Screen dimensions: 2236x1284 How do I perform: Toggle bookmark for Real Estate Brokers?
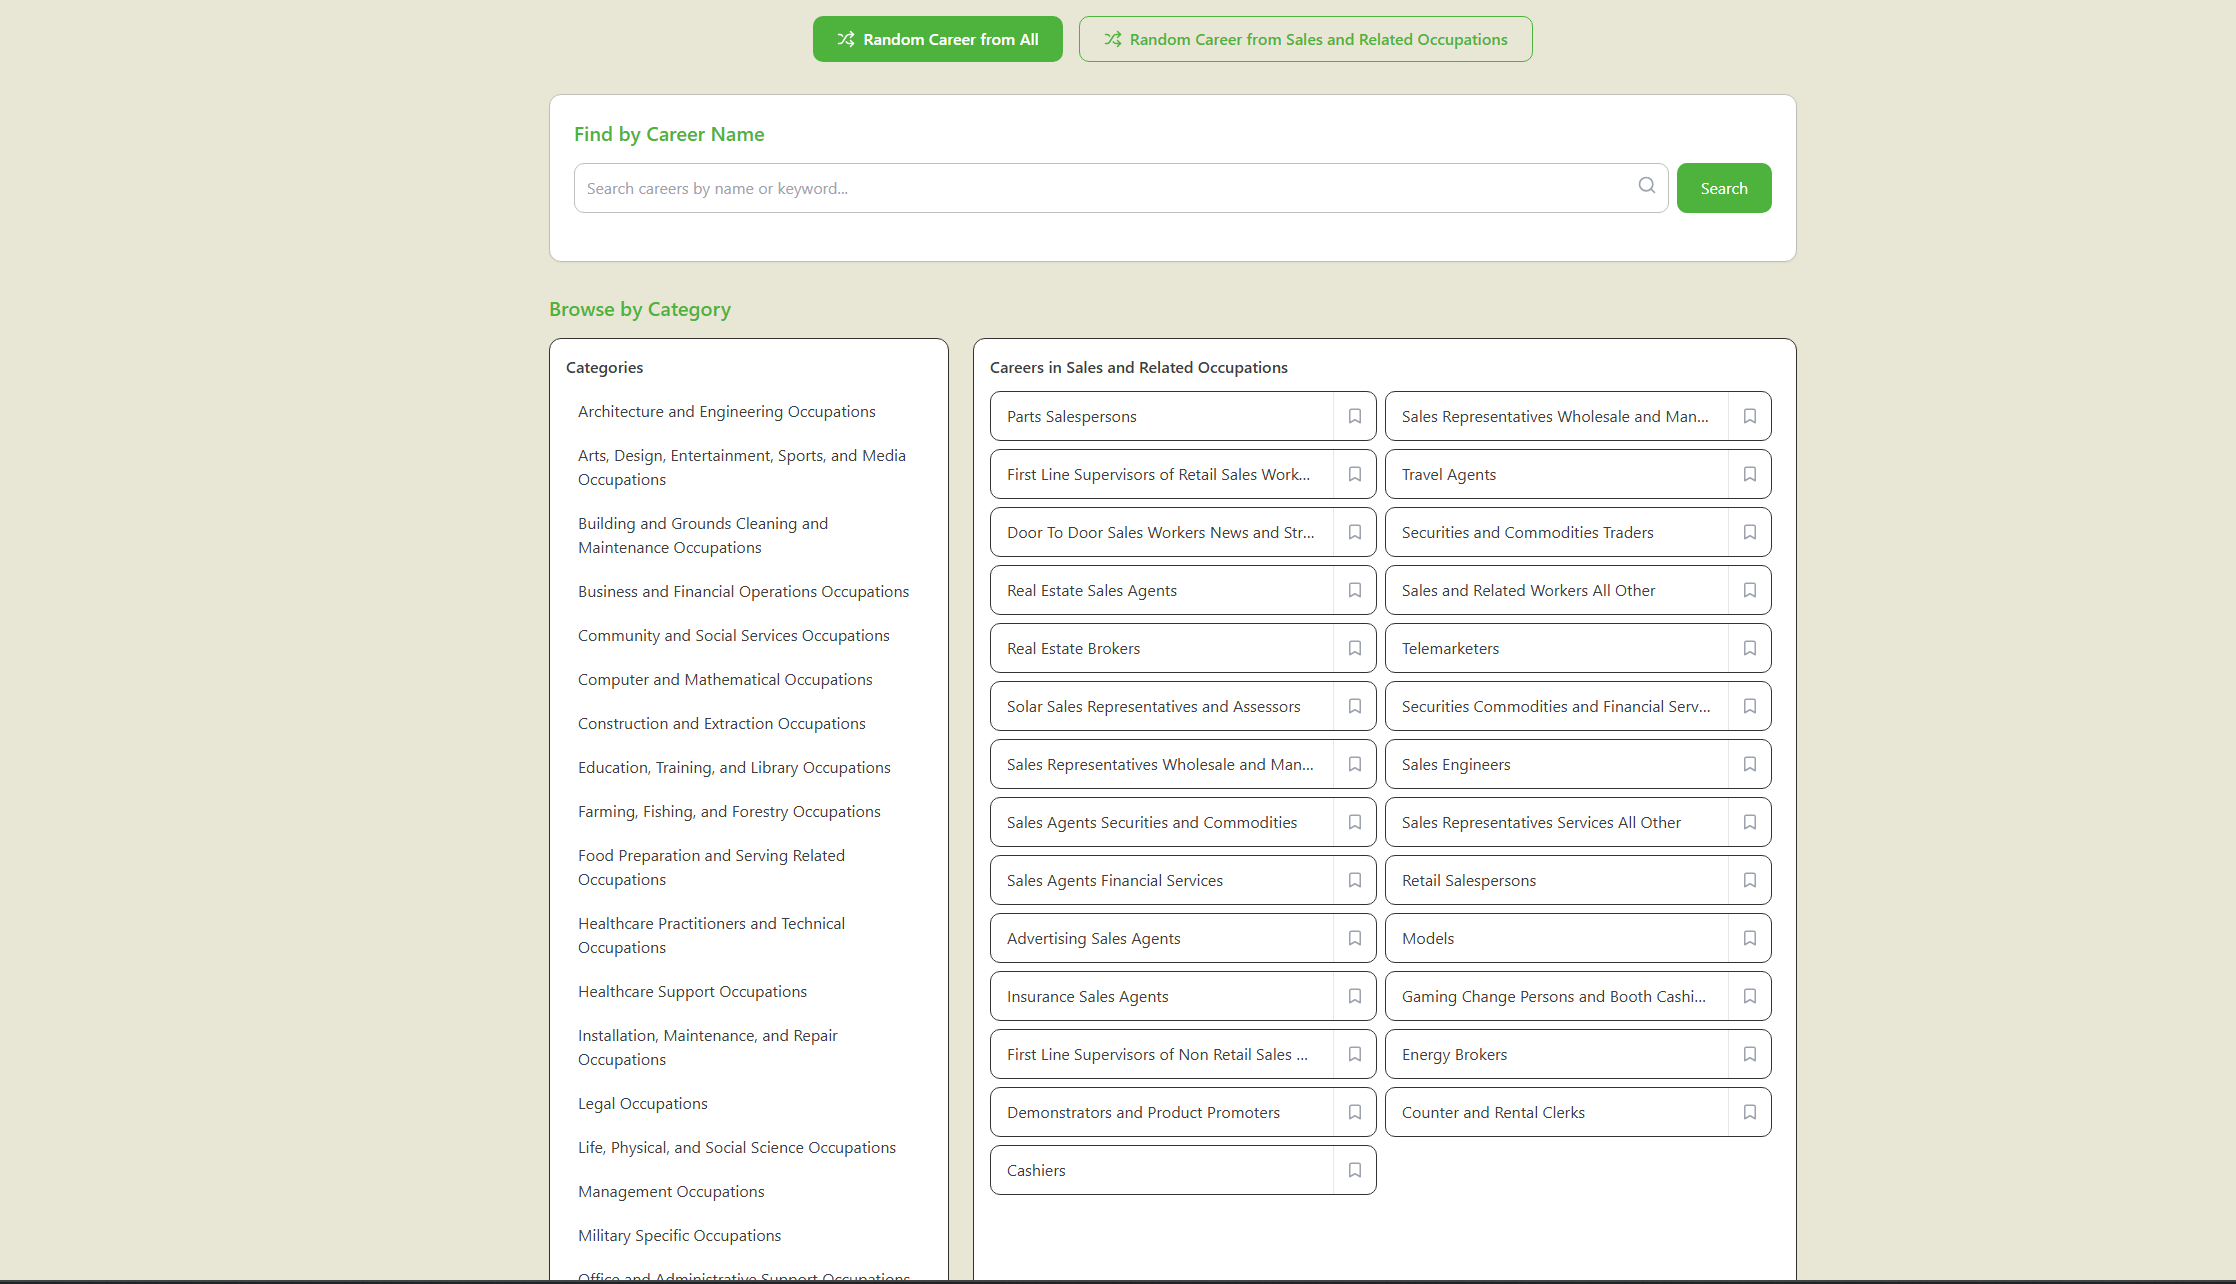tap(1355, 648)
